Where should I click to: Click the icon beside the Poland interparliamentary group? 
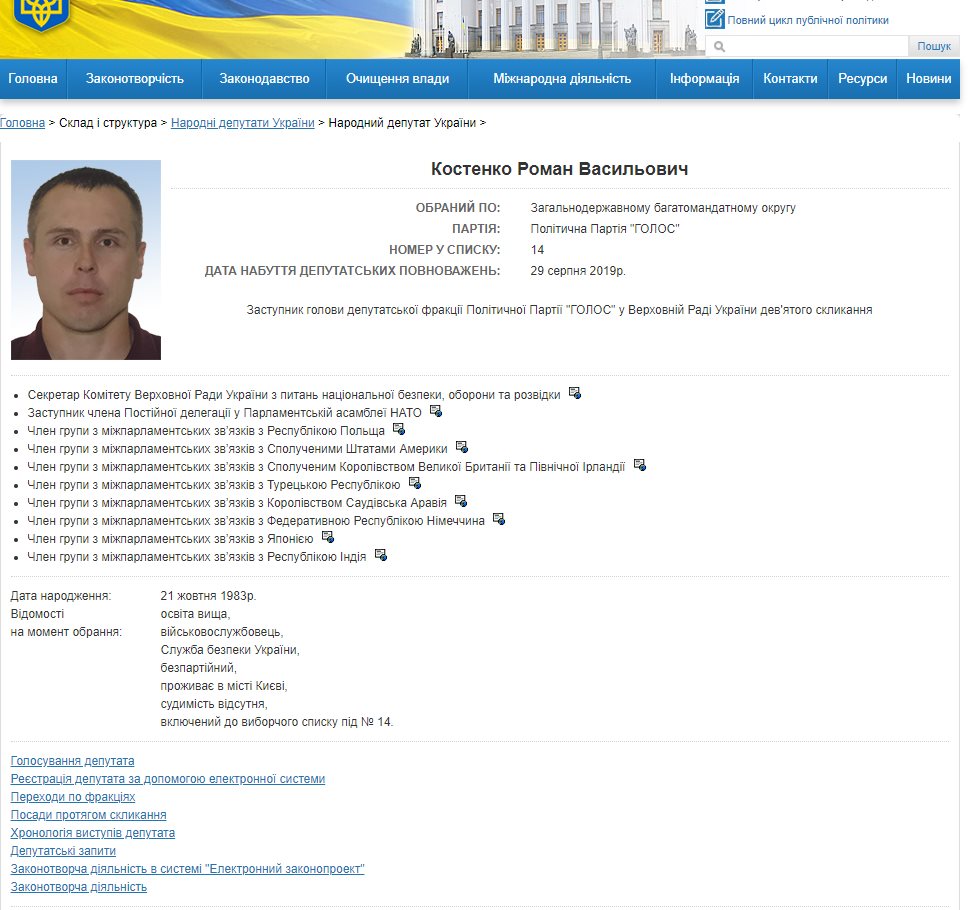tap(399, 429)
